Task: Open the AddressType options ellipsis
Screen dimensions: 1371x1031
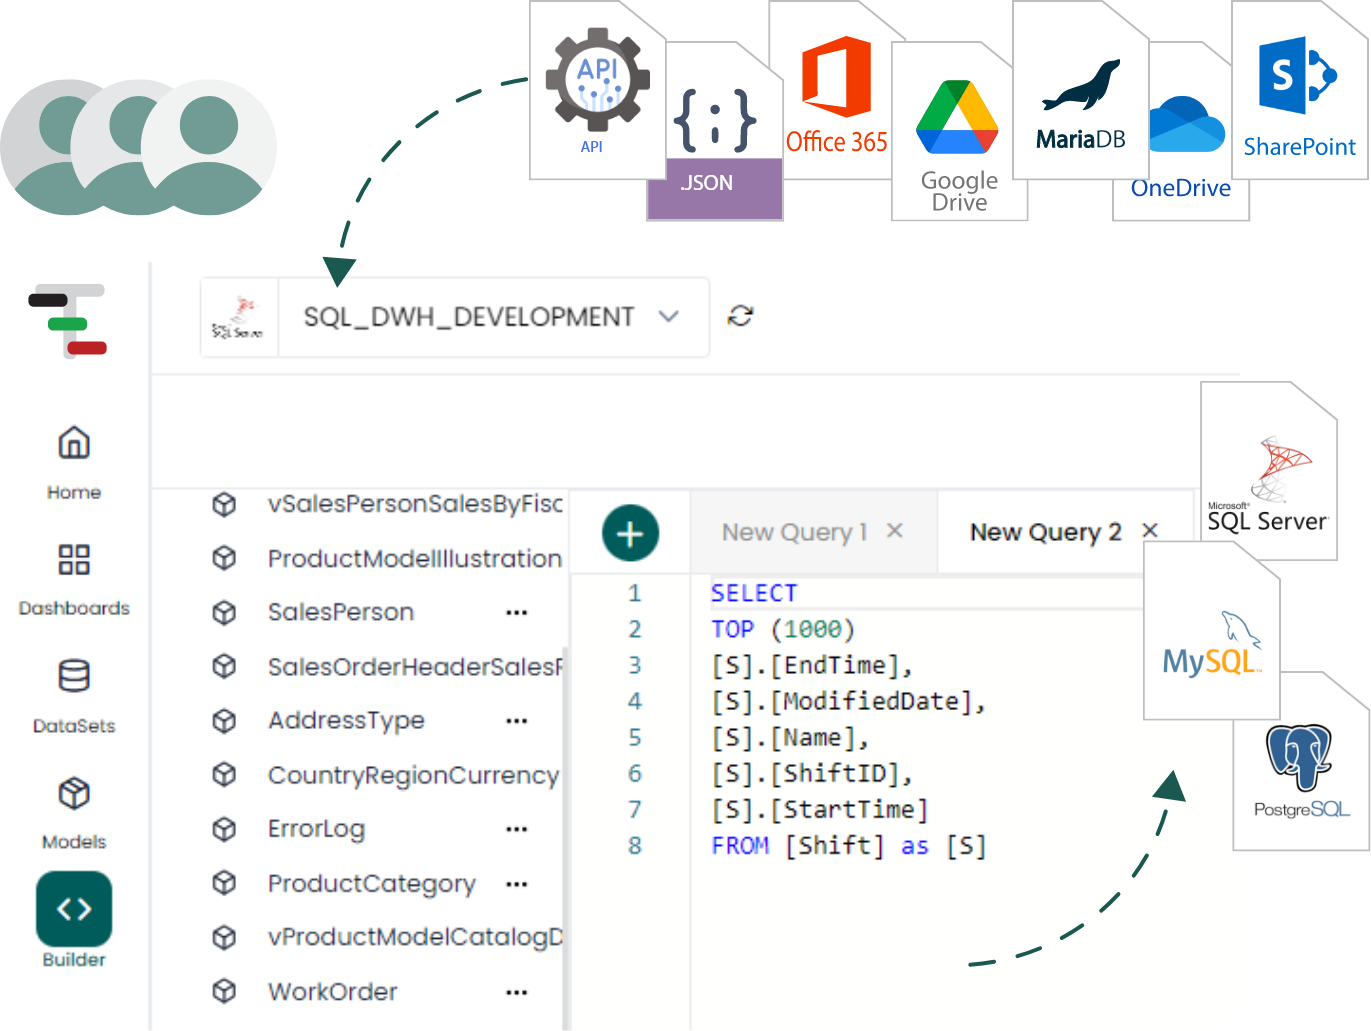Action: point(516,721)
